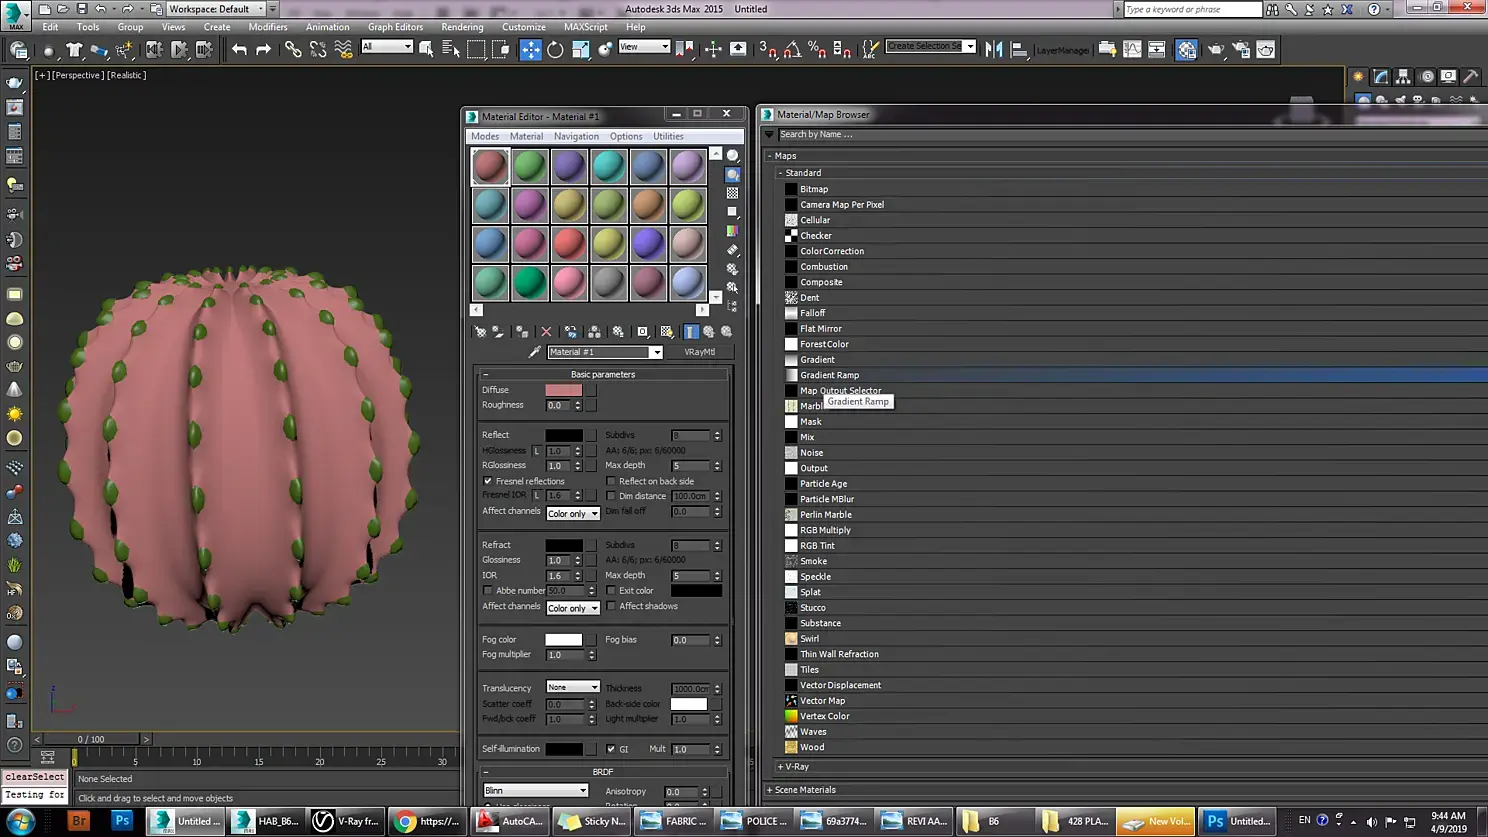Open the Rendering menu
Viewport: 1488px width, 837px height.
461,27
